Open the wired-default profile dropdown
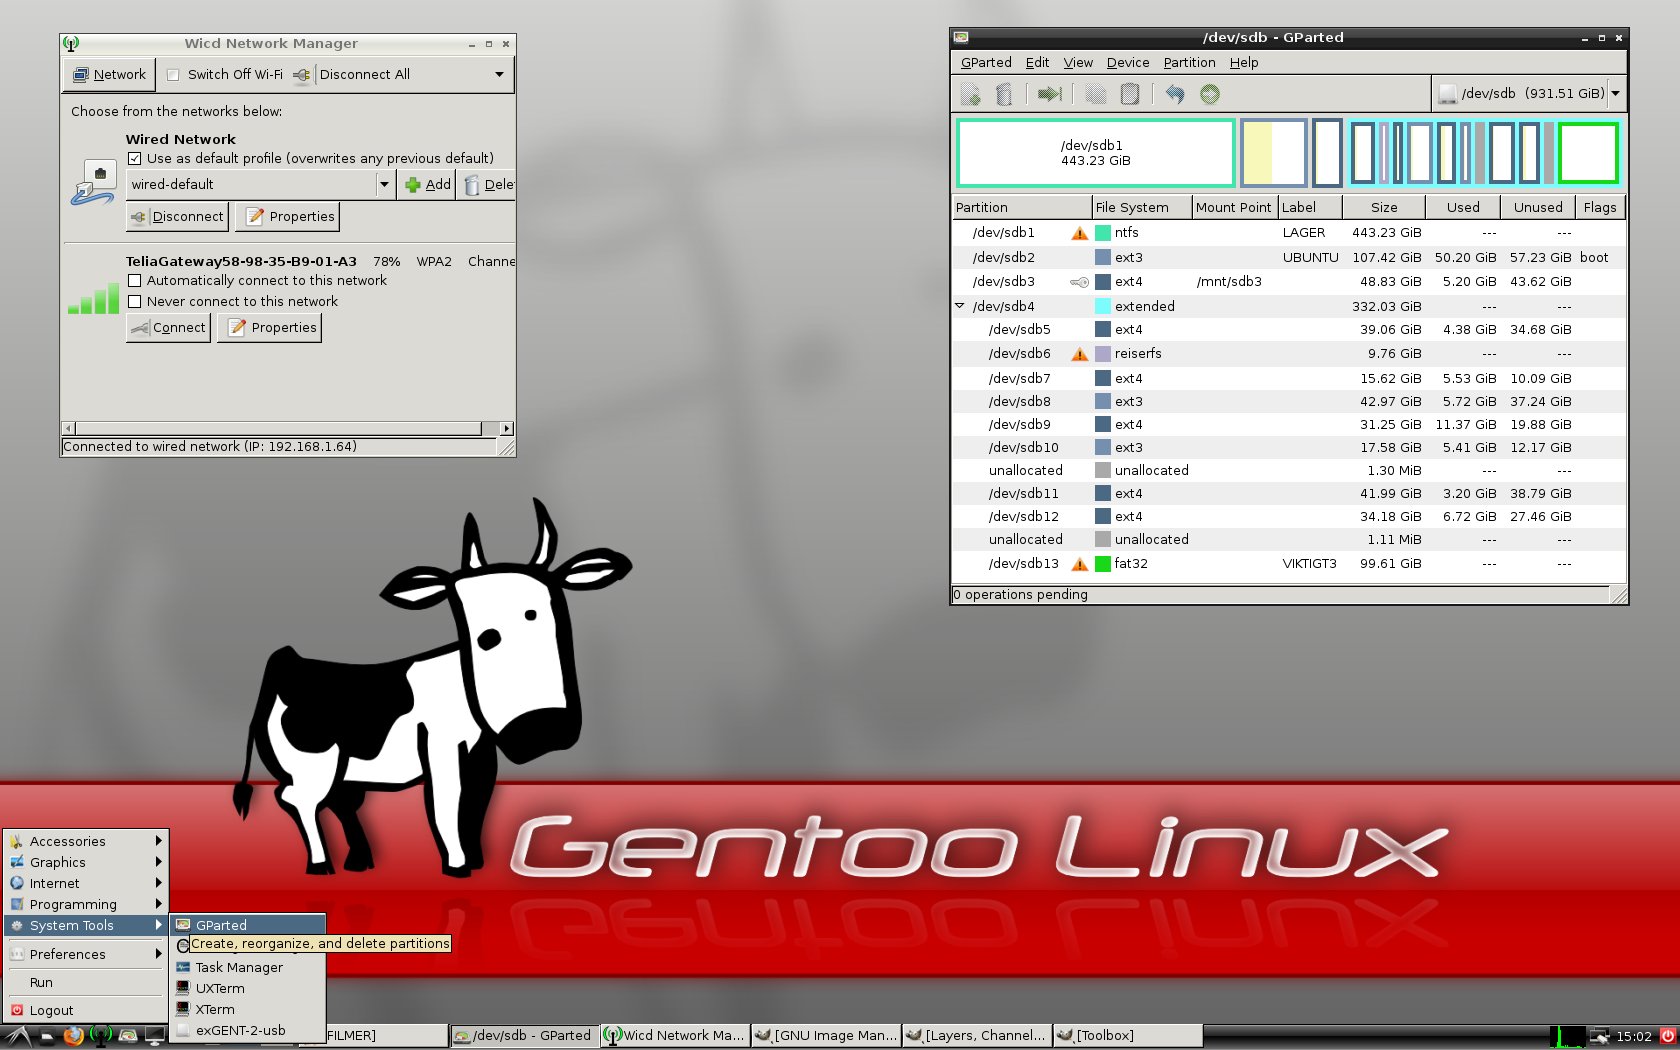Image resolution: width=1680 pixels, height=1050 pixels. click(384, 185)
